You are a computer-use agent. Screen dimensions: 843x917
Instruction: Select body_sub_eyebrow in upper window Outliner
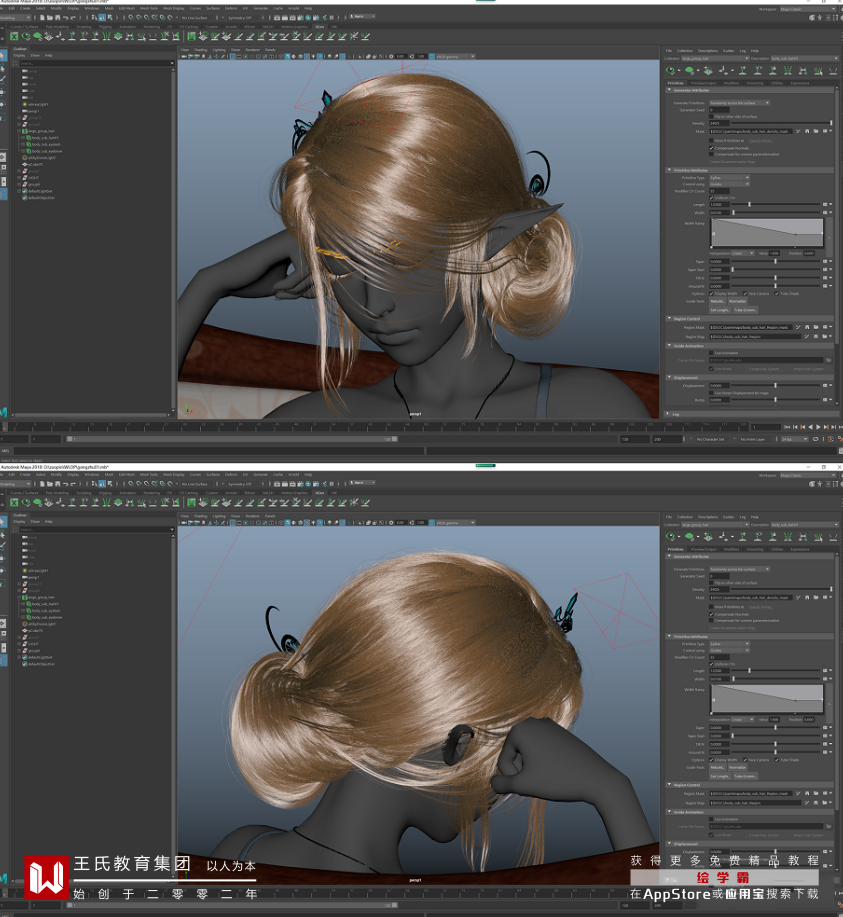coord(46,151)
